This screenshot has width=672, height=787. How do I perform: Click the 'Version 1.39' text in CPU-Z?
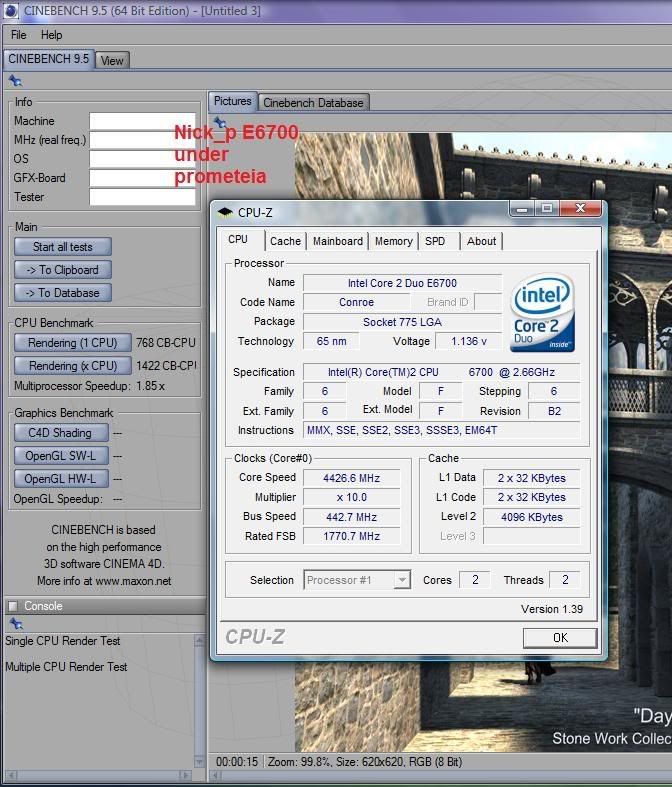(552, 609)
